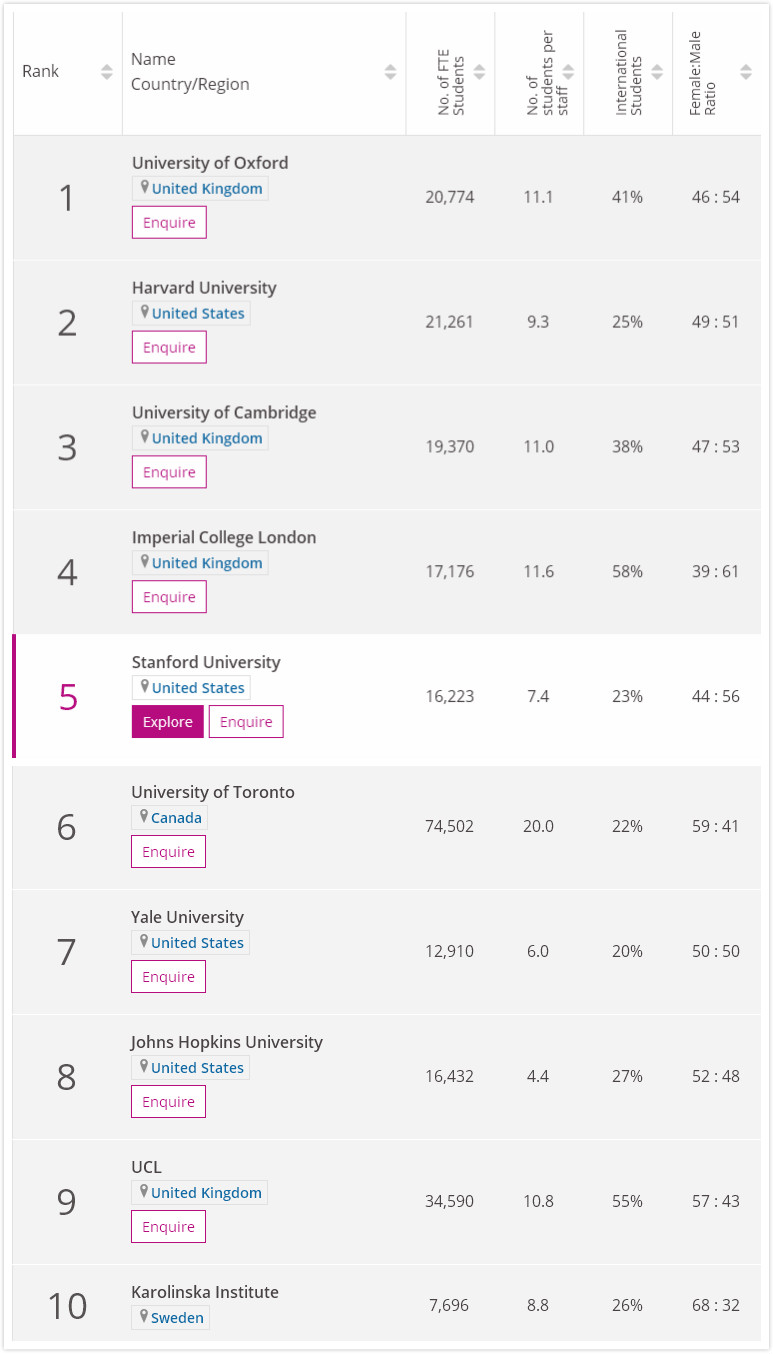
Task: Sort by No. of FTE Students arrows
Action: point(480,72)
